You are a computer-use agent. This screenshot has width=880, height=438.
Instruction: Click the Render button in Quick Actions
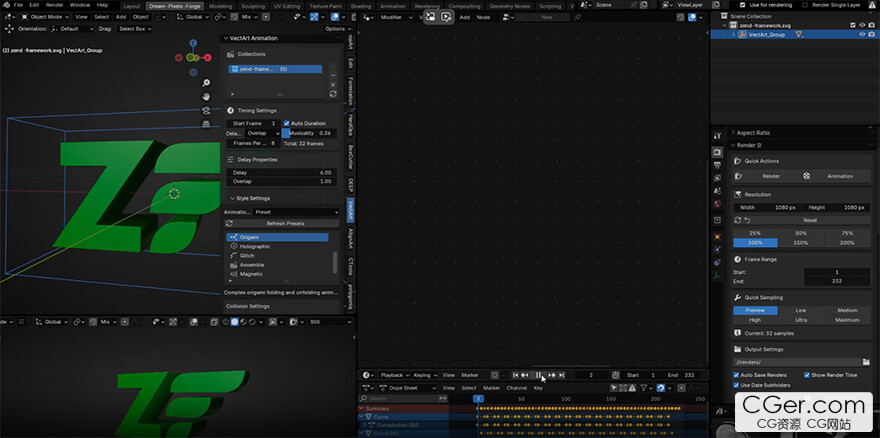767,176
